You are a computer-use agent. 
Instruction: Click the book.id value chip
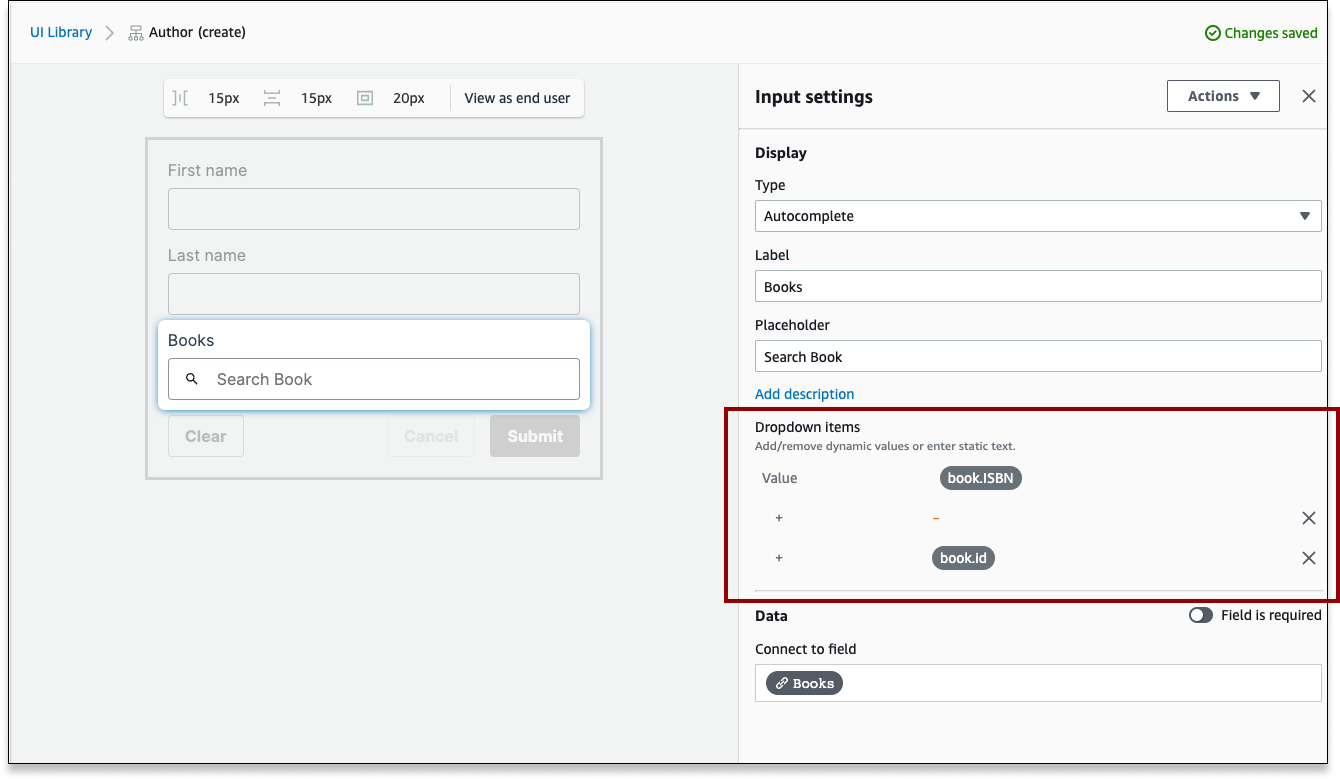(963, 558)
